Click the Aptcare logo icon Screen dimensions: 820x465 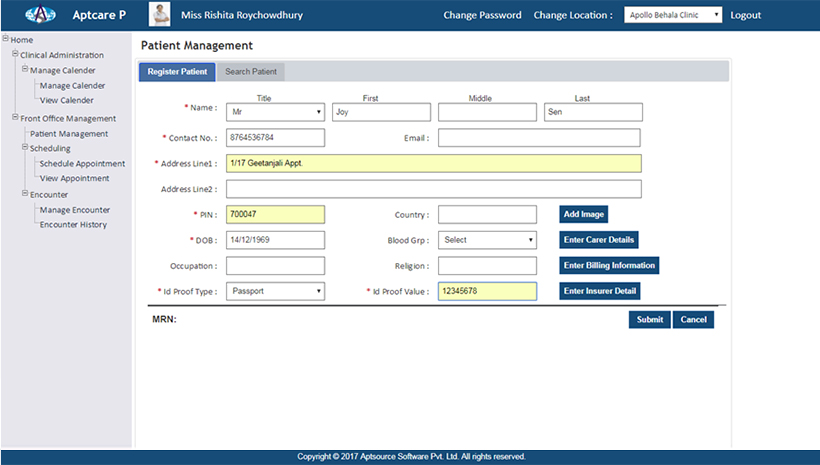click(39, 15)
